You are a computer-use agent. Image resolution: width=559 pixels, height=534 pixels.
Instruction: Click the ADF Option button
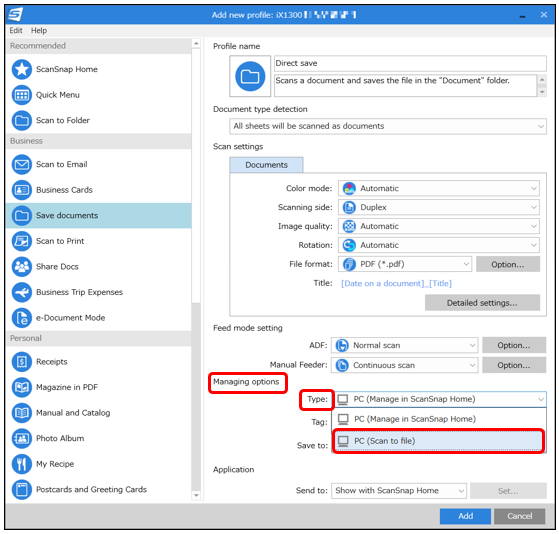pos(514,345)
